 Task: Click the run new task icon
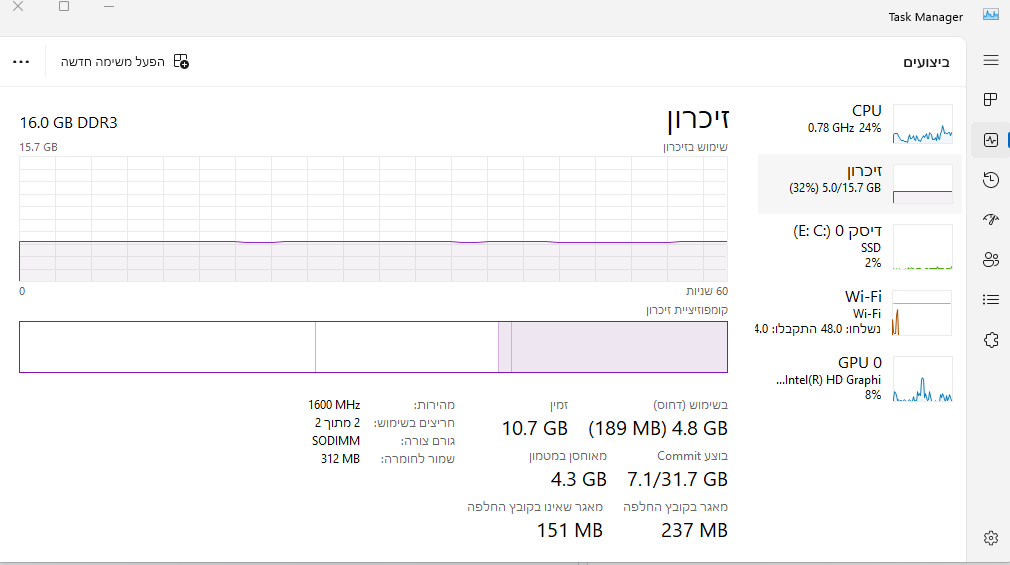[x=181, y=61]
